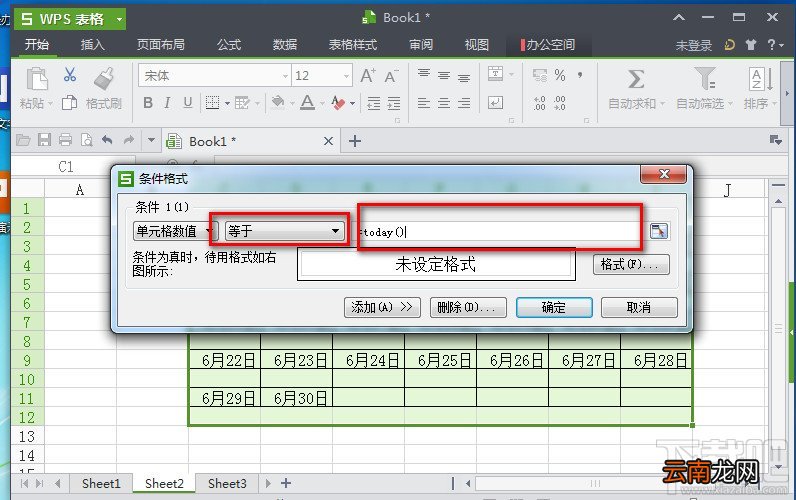796x500 pixels.
Task: Select the Format Painter brush icon
Action: click(x=104, y=79)
